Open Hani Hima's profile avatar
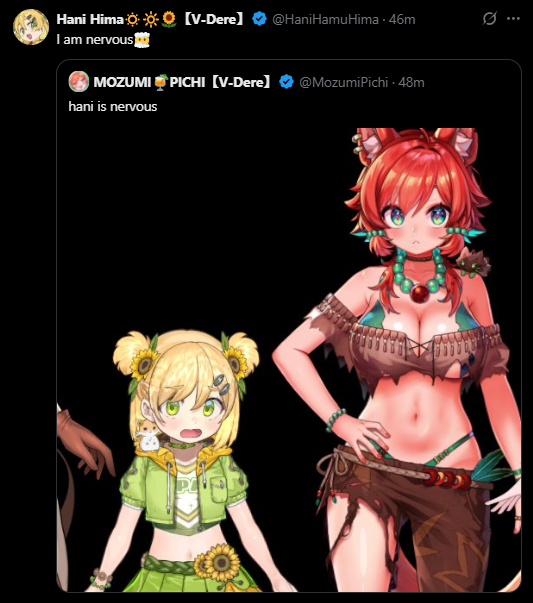 tap(31, 27)
